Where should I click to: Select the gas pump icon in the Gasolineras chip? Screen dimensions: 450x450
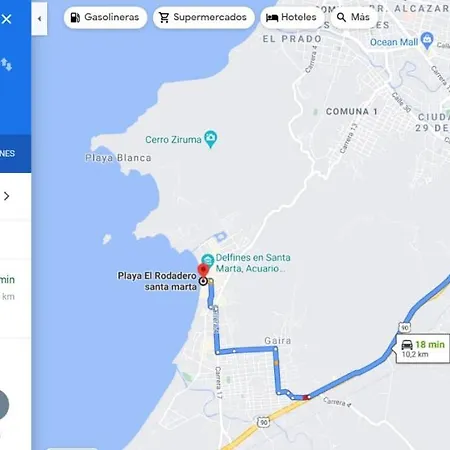pos(75,17)
